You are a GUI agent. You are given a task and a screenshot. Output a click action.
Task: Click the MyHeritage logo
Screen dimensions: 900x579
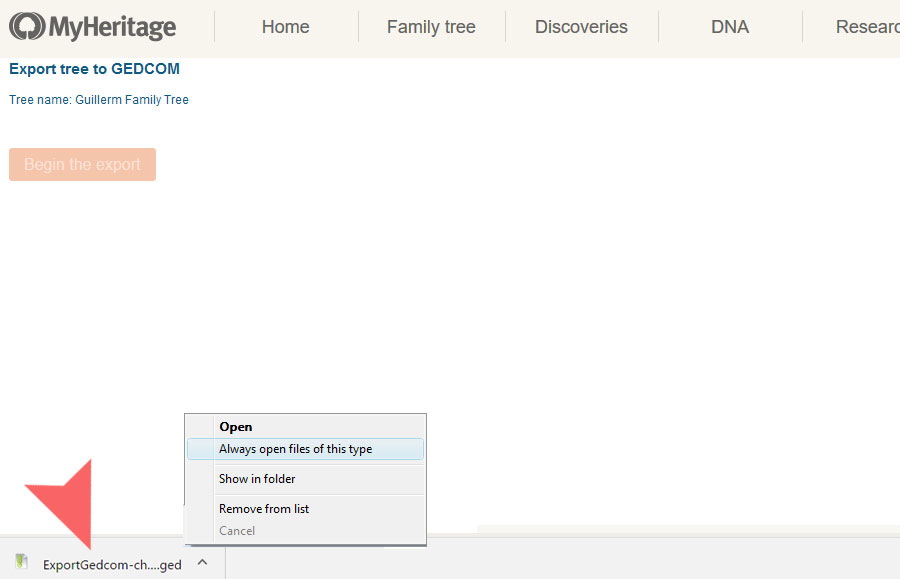[x=92, y=27]
